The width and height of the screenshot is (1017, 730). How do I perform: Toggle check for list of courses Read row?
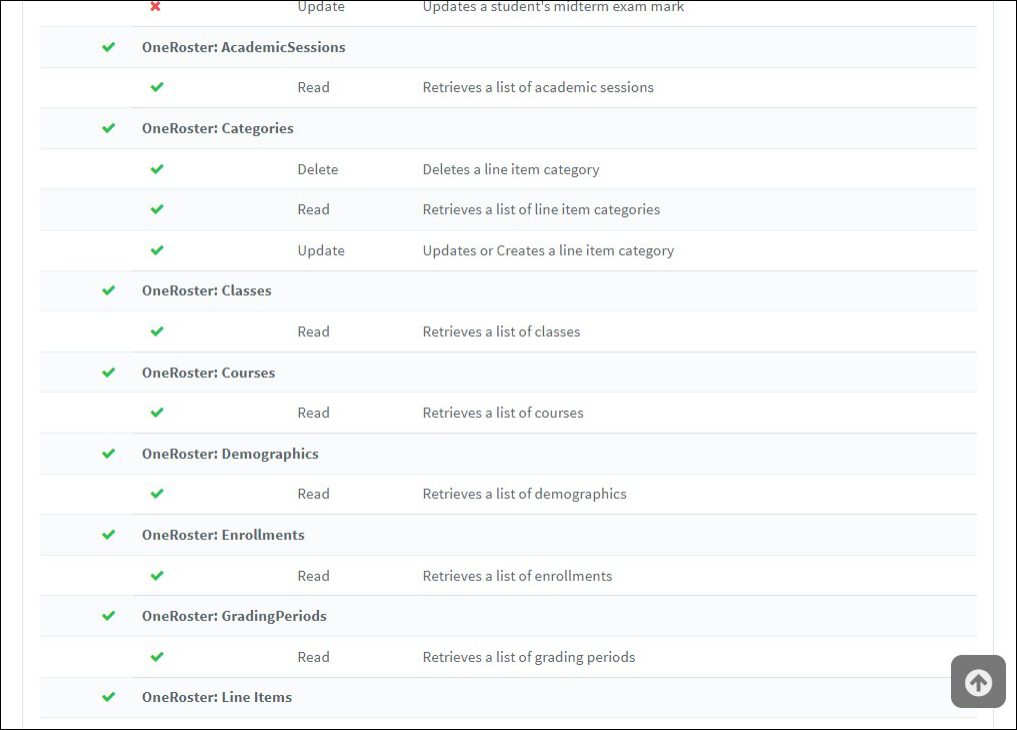pos(157,412)
